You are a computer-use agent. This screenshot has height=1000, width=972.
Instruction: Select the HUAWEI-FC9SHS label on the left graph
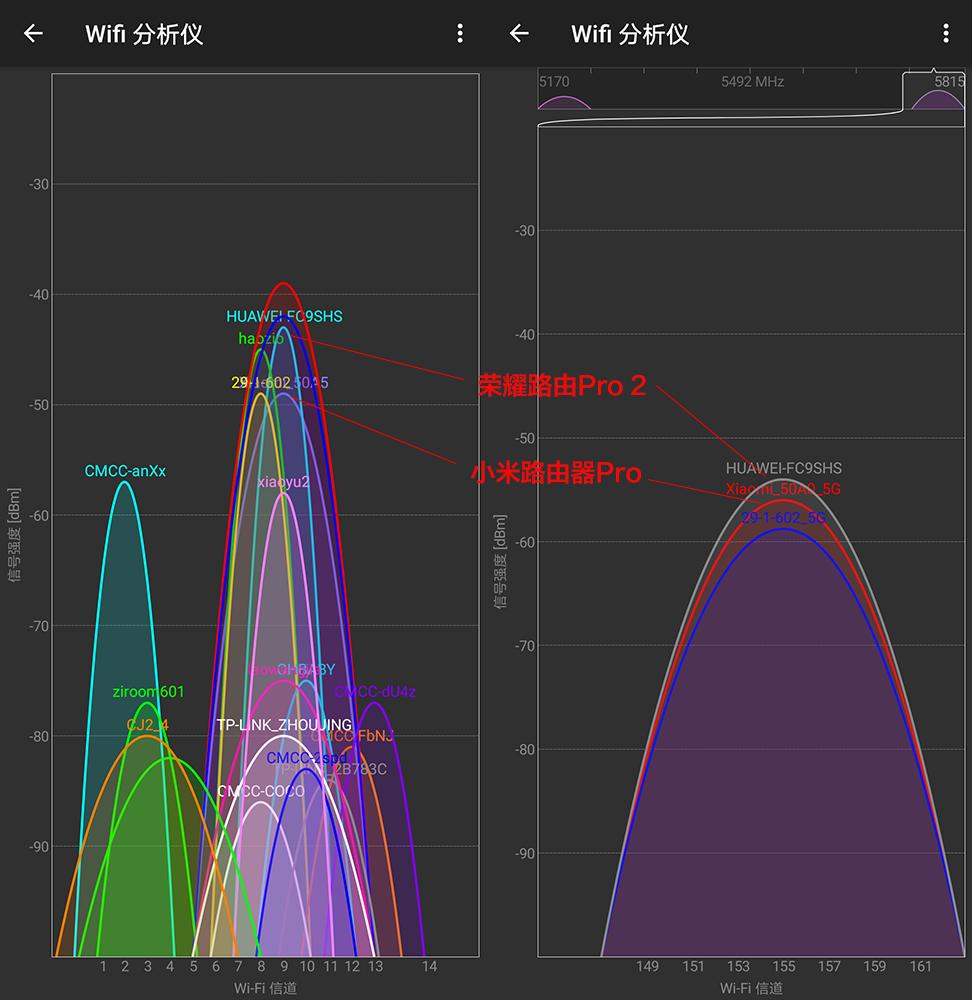click(285, 316)
